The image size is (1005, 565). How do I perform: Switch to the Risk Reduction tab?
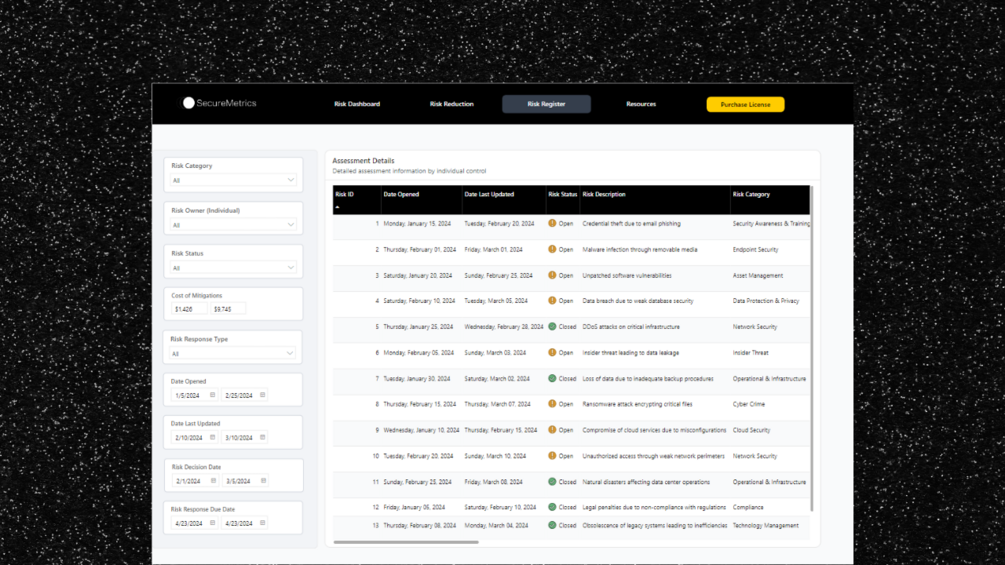tap(452, 104)
